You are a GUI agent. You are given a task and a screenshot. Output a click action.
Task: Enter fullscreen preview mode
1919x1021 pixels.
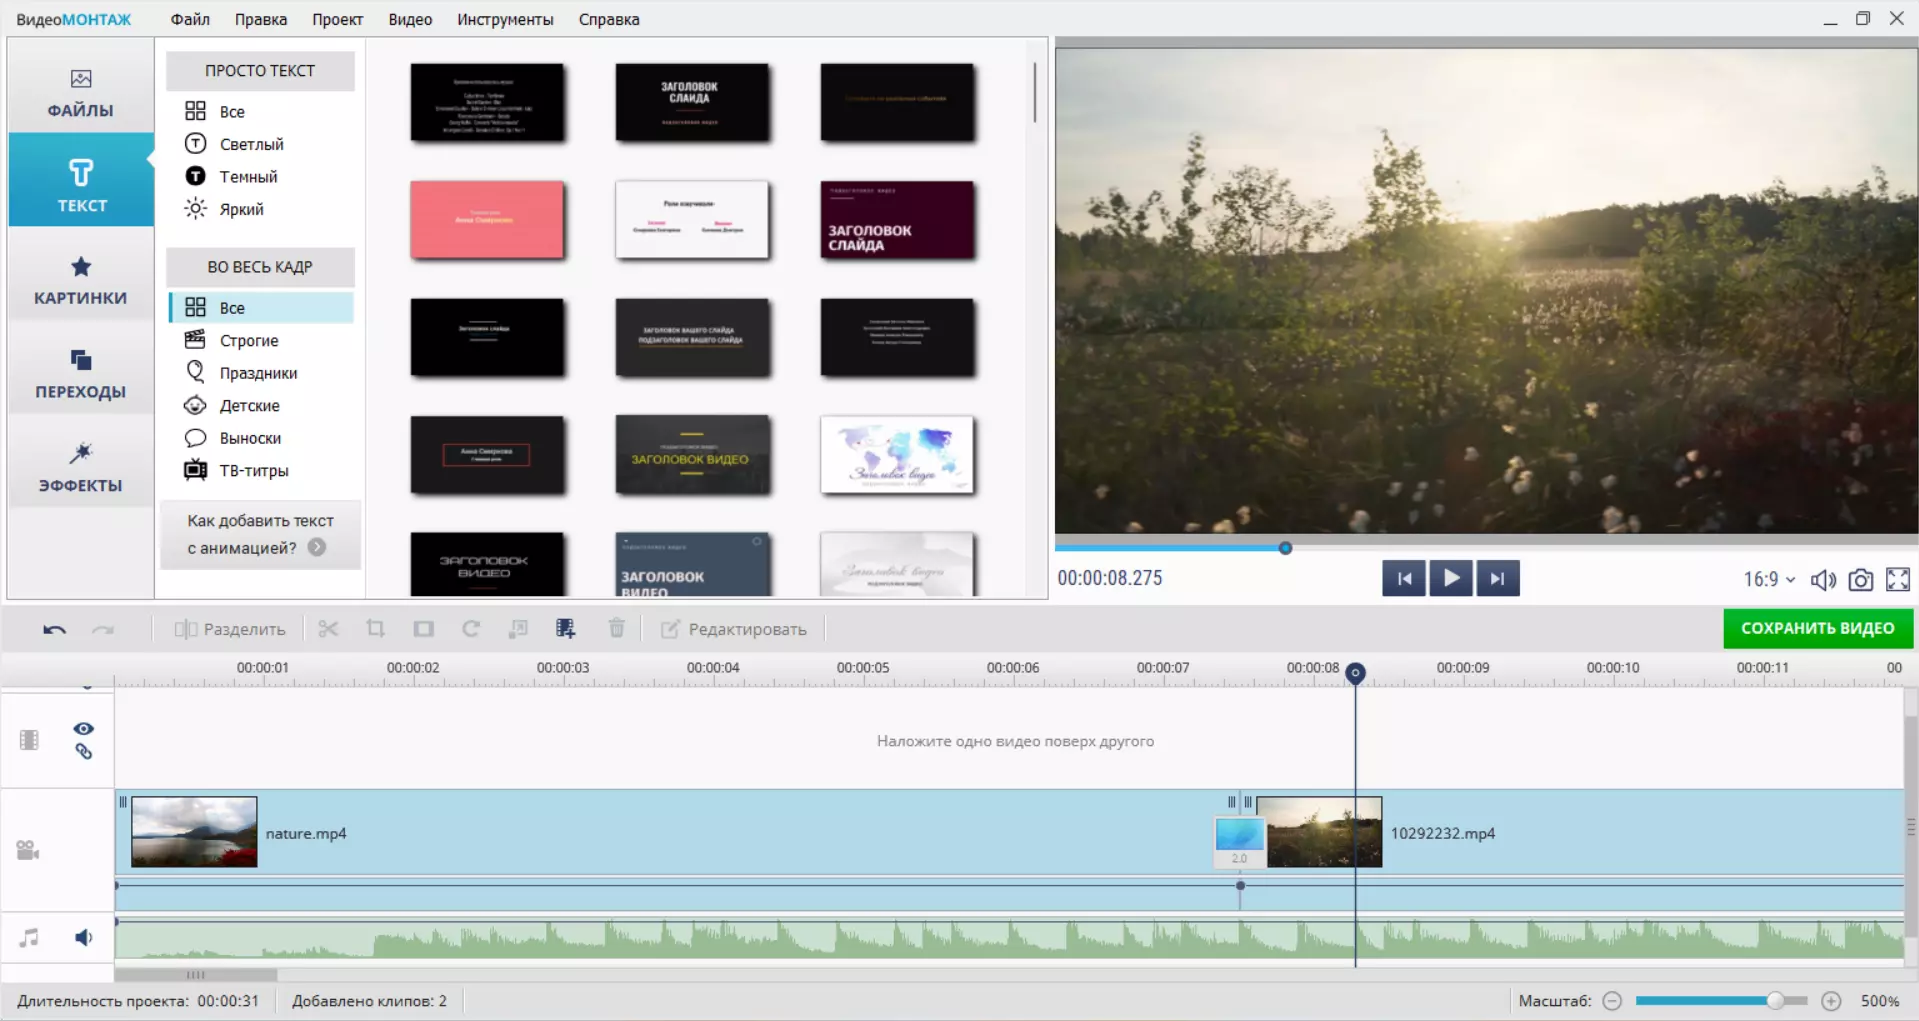[1897, 580]
